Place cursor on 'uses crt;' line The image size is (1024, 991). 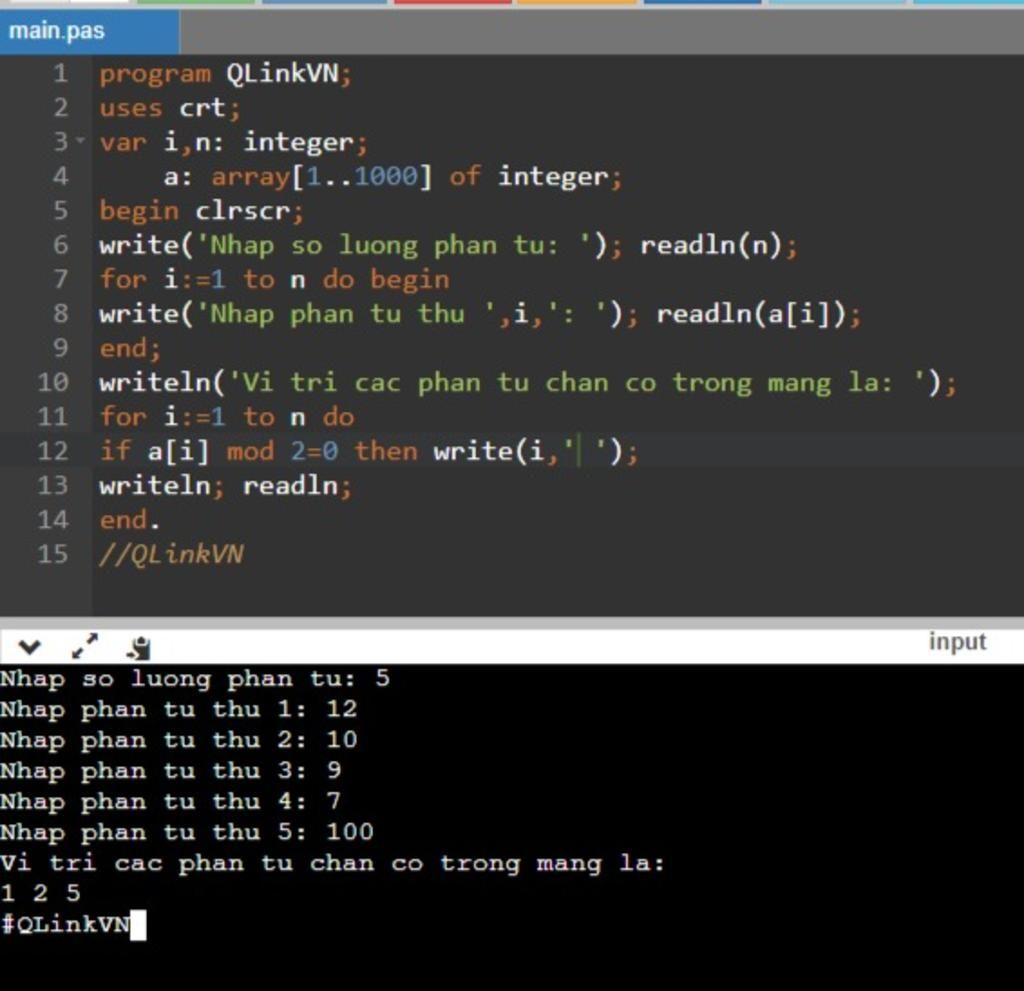pos(170,108)
